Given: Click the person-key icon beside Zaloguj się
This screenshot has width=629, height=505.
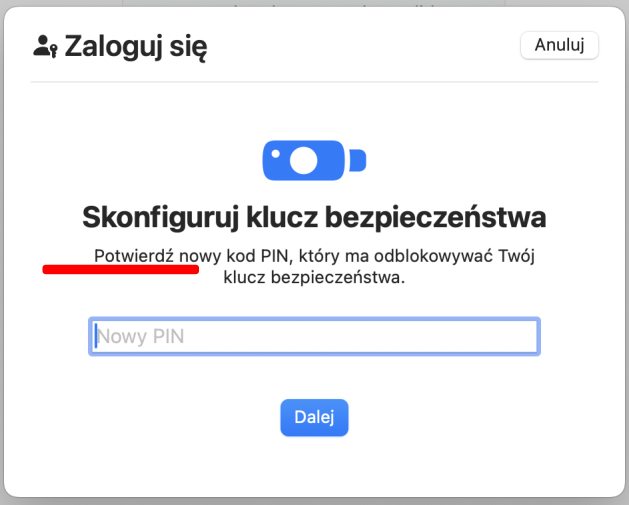Looking at the screenshot, I should (45, 46).
